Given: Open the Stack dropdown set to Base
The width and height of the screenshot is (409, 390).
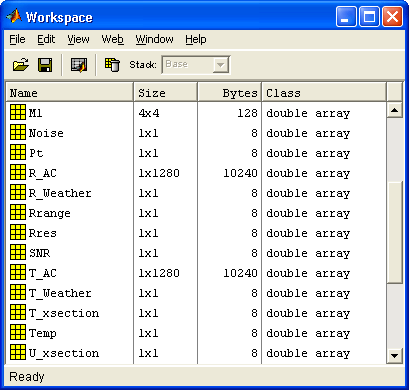Looking at the screenshot, I should click(196, 65).
